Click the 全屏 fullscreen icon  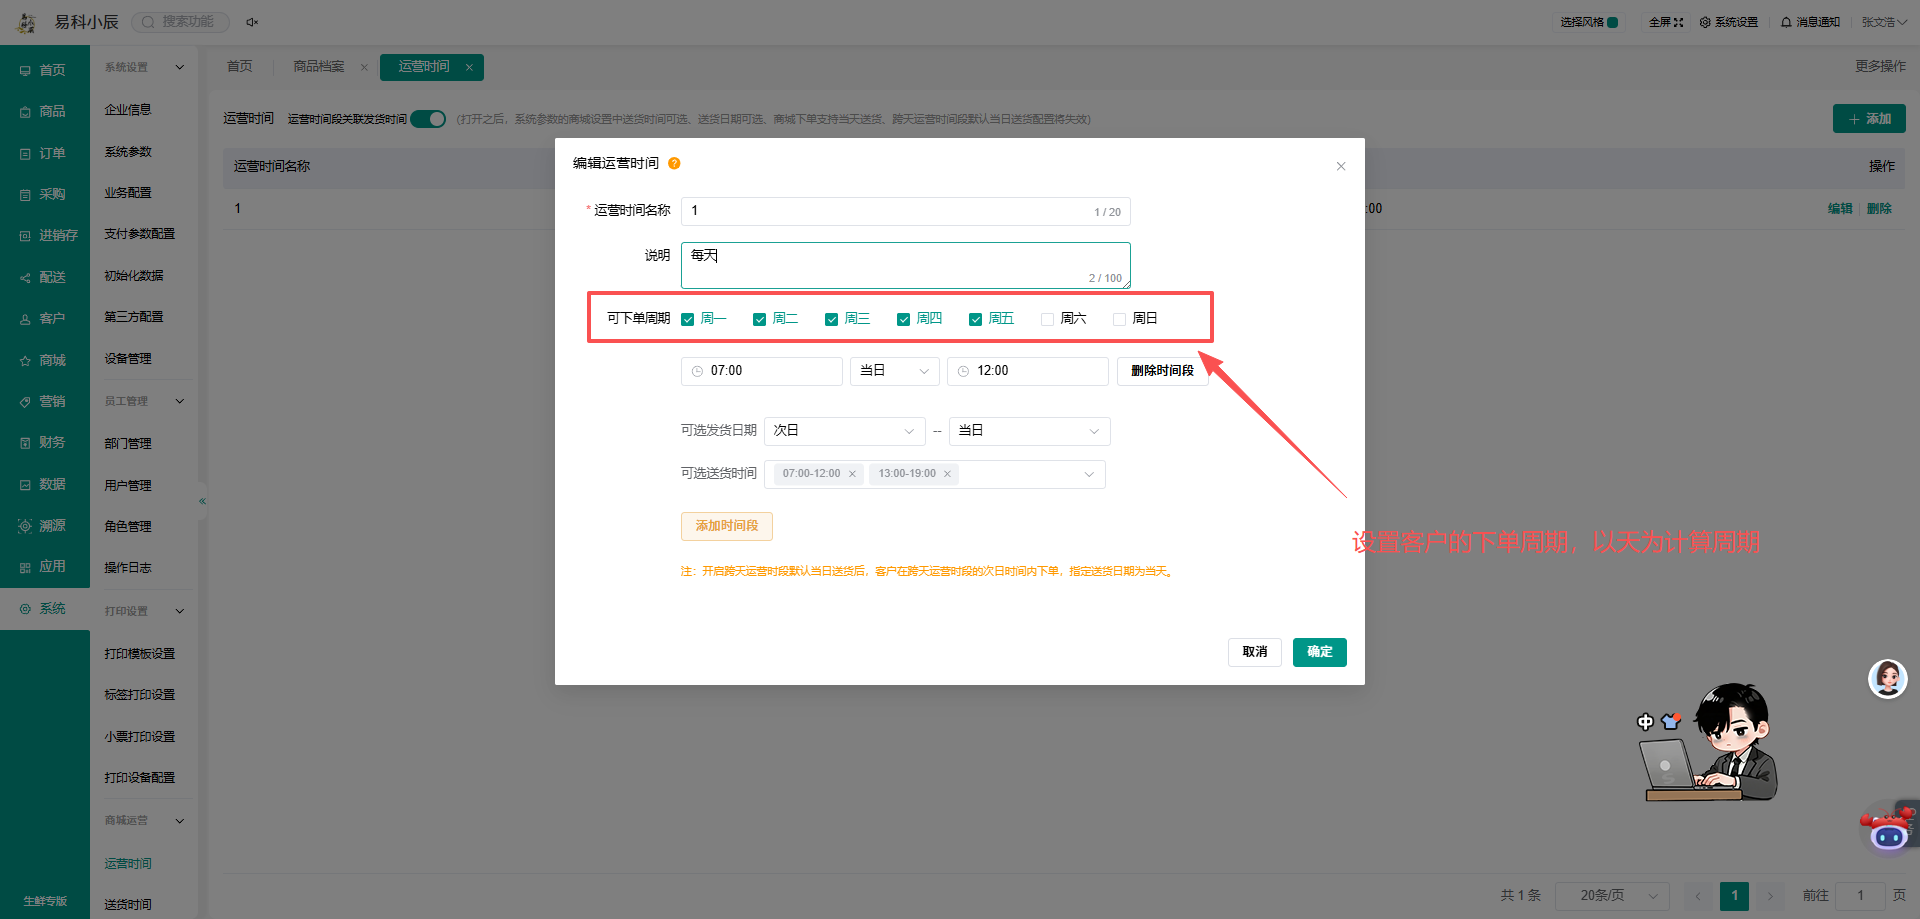[1678, 22]
